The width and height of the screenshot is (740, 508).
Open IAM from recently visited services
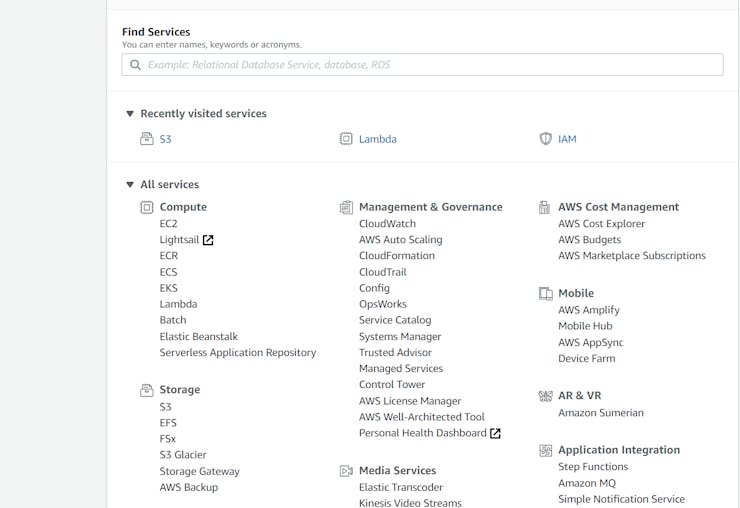(x=567, y=139)
